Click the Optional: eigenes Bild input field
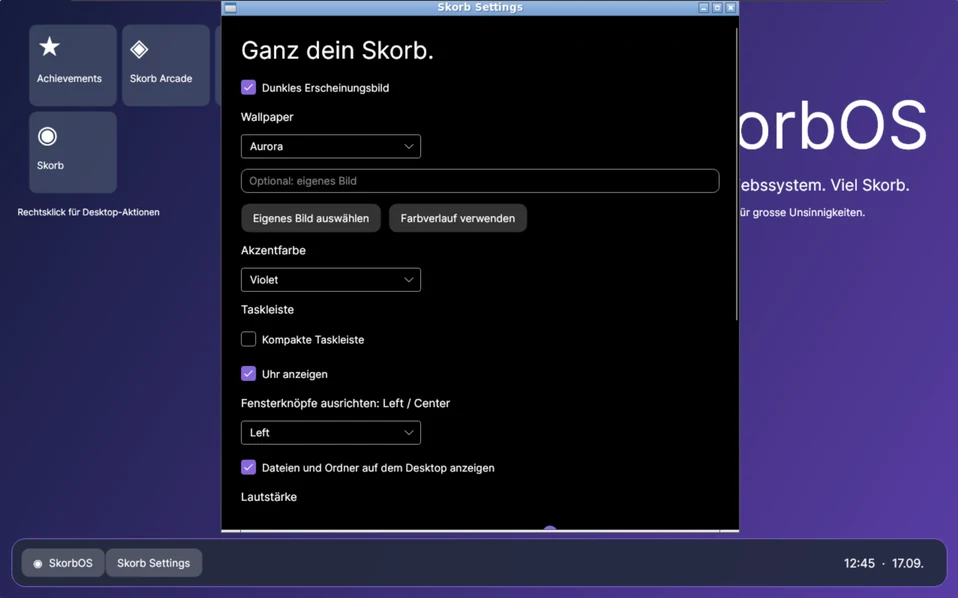 pyautogui.click(x=480, y=181)
